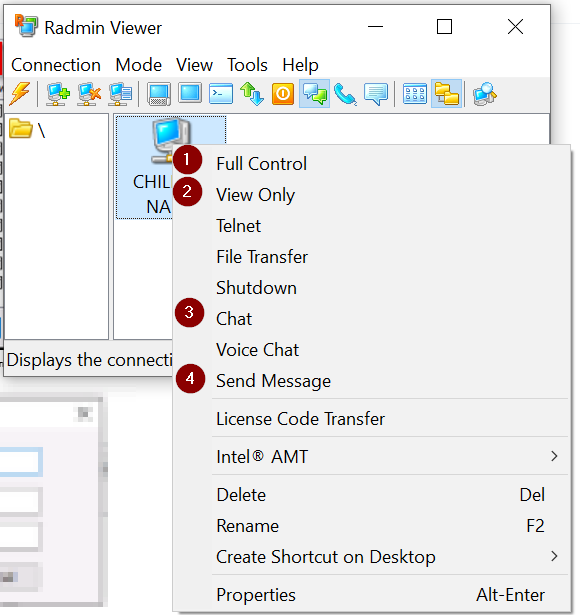
Task: Choose View Only from context menu
Action: coord(371,195)
